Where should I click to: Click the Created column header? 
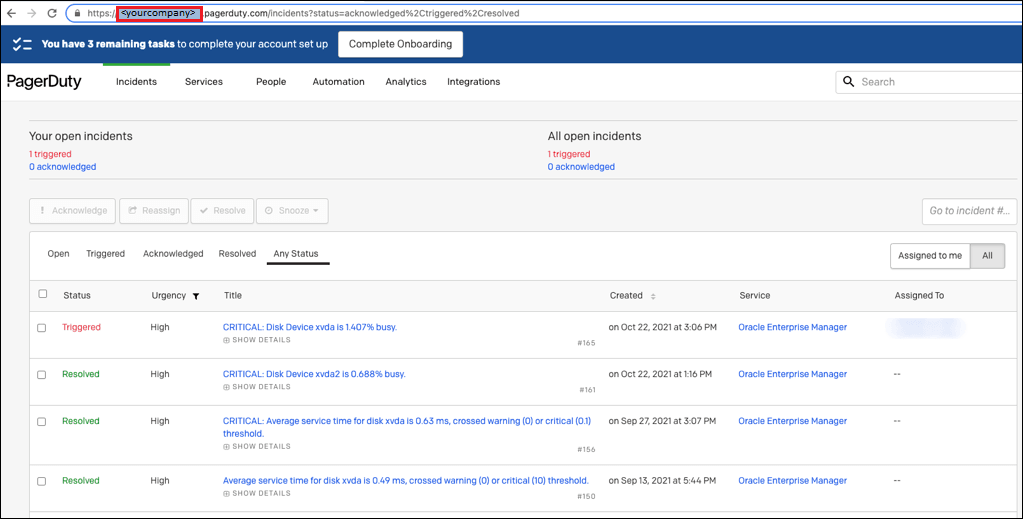[x=626, y=296]
